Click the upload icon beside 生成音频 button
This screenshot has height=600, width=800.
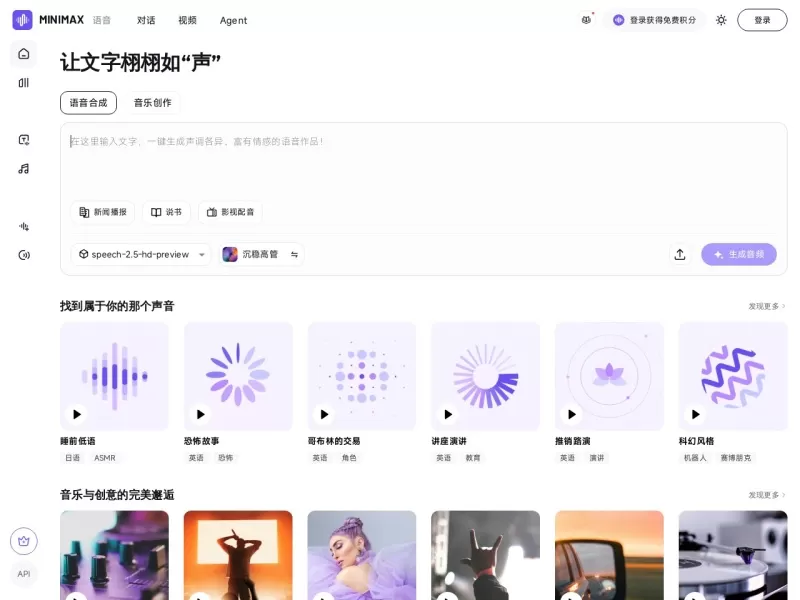pos(680,254)
